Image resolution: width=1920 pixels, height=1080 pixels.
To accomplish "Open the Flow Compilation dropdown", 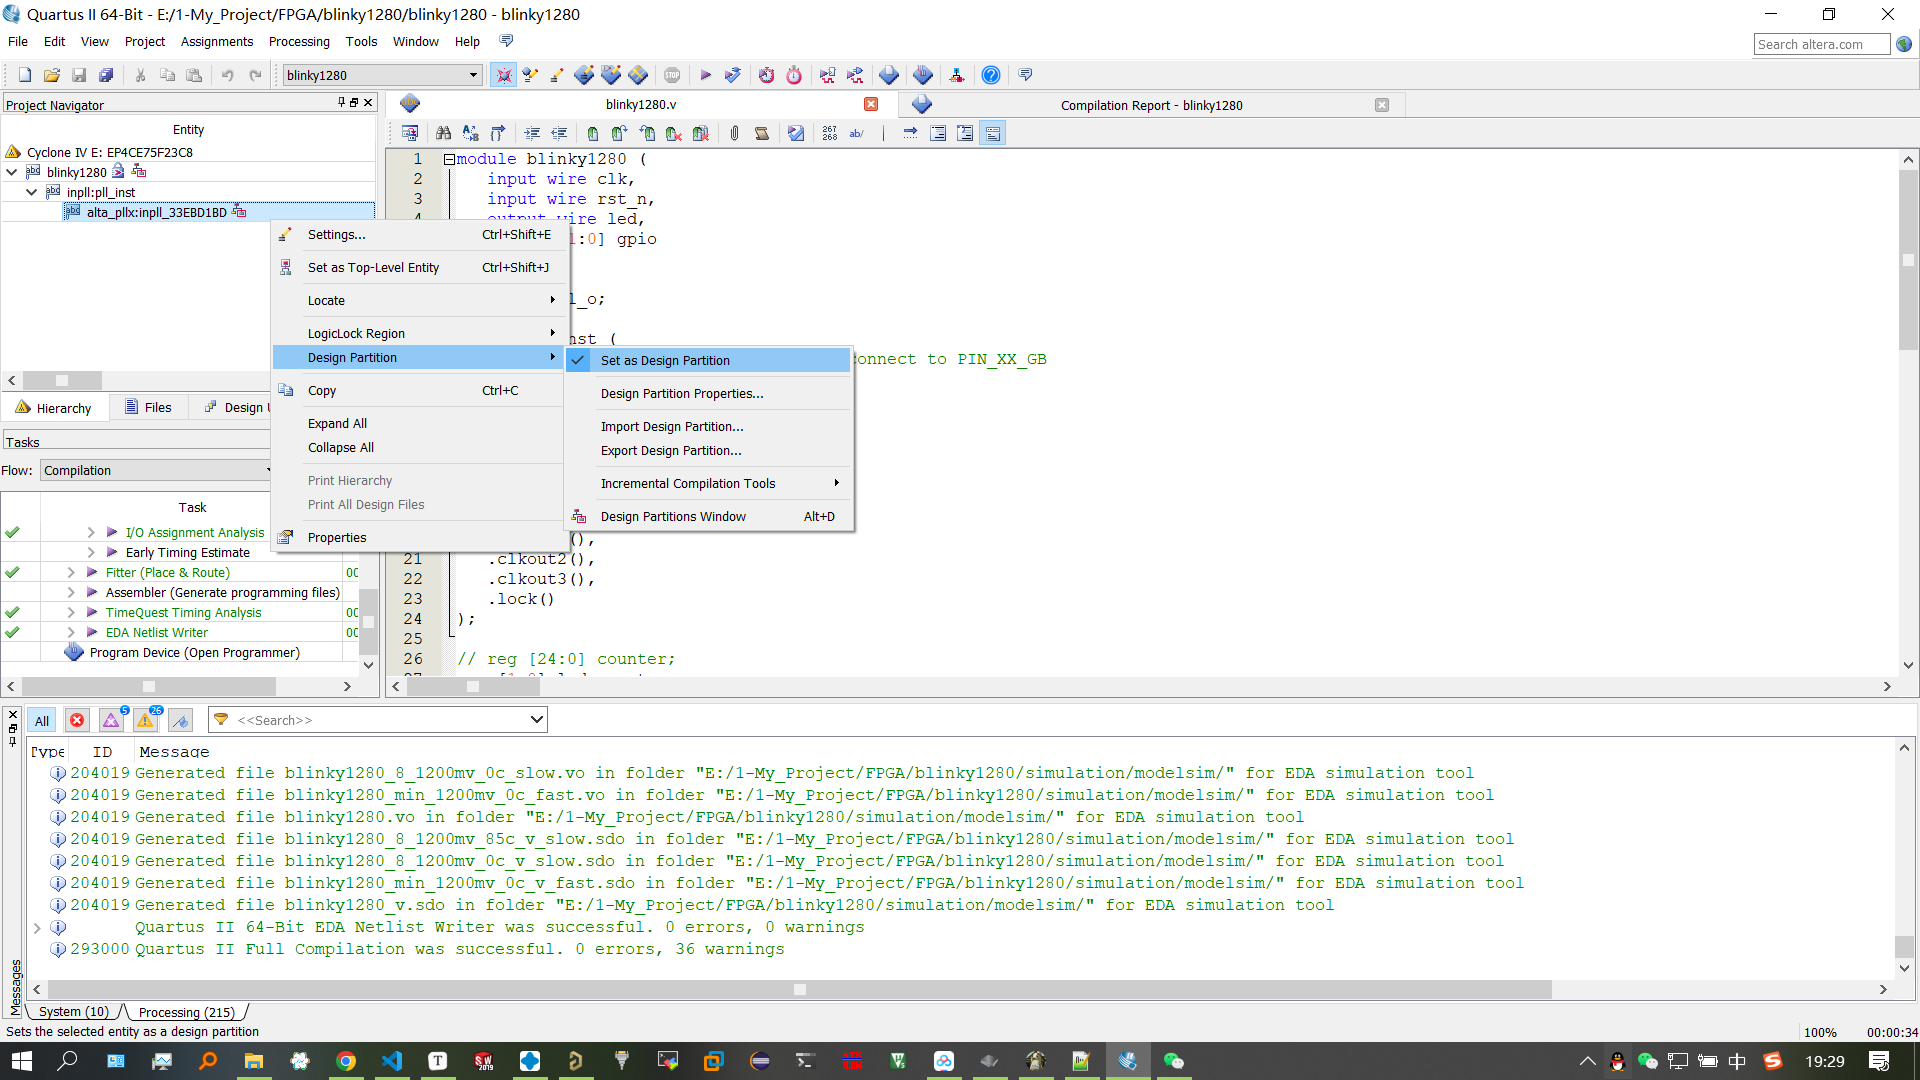I will pos(156,470).
